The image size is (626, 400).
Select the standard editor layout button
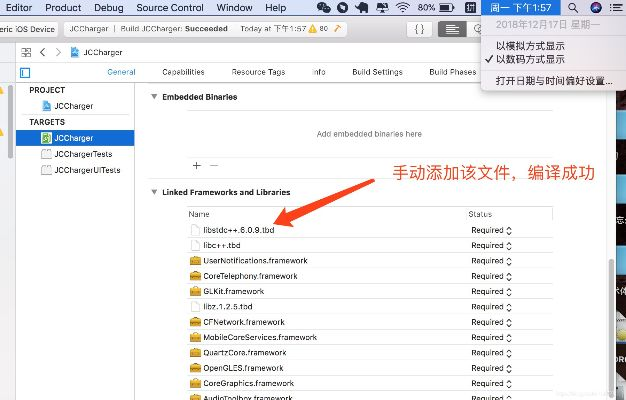(x=453, y=29)
